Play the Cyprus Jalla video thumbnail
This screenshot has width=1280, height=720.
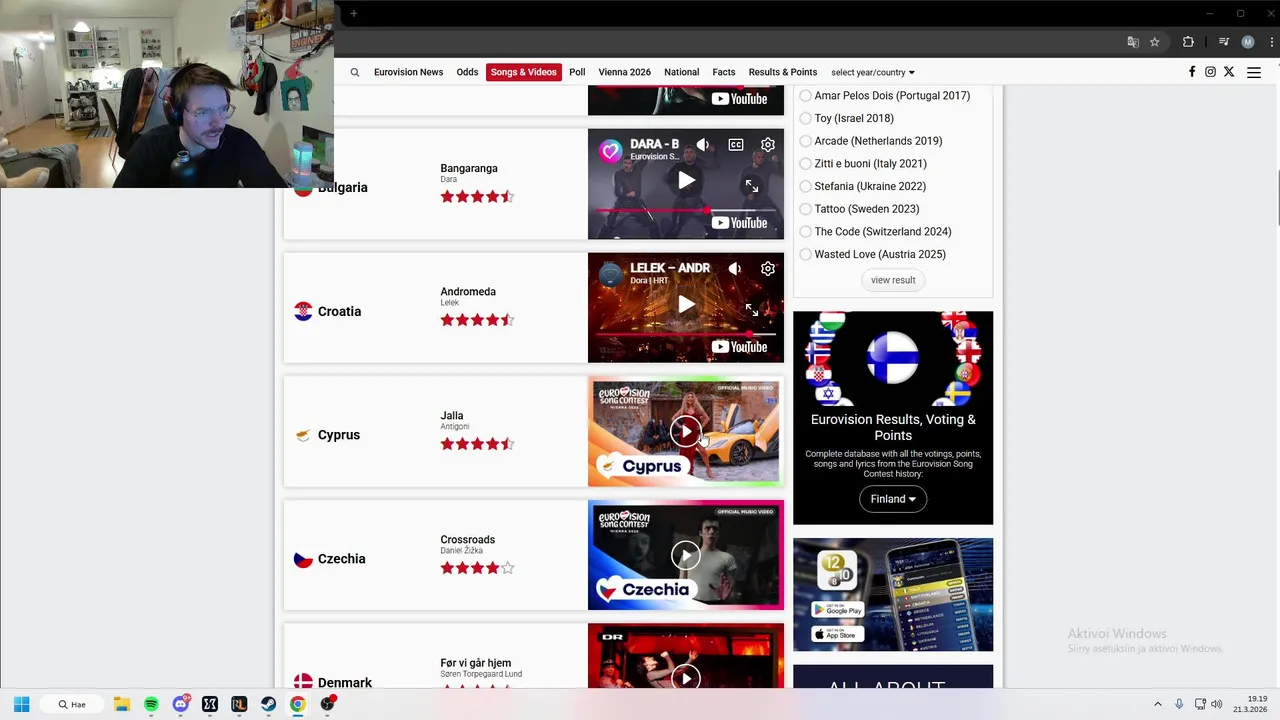pyautogui.click(x=686, y=431)
